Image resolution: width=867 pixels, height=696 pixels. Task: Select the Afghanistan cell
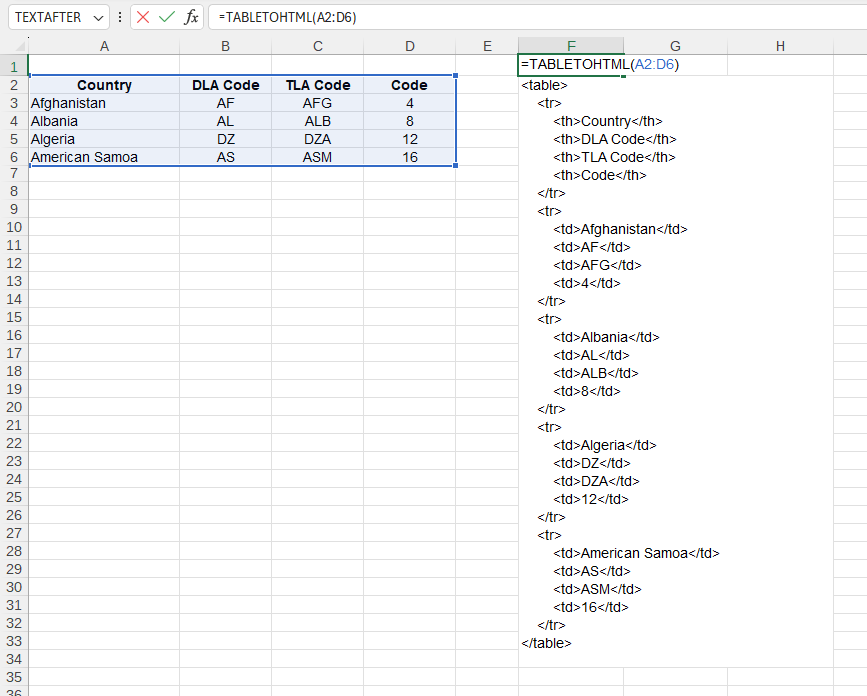click(104, 103)
